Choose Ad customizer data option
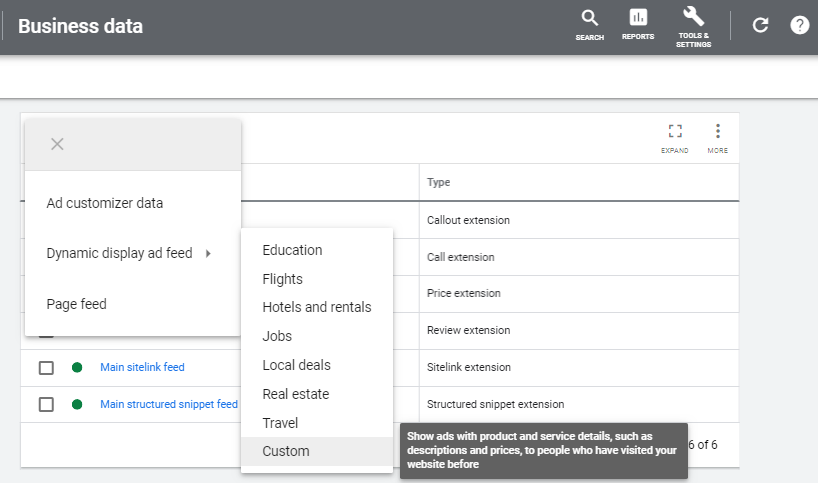Screen dimensions: 818x483 pos(105,203)
